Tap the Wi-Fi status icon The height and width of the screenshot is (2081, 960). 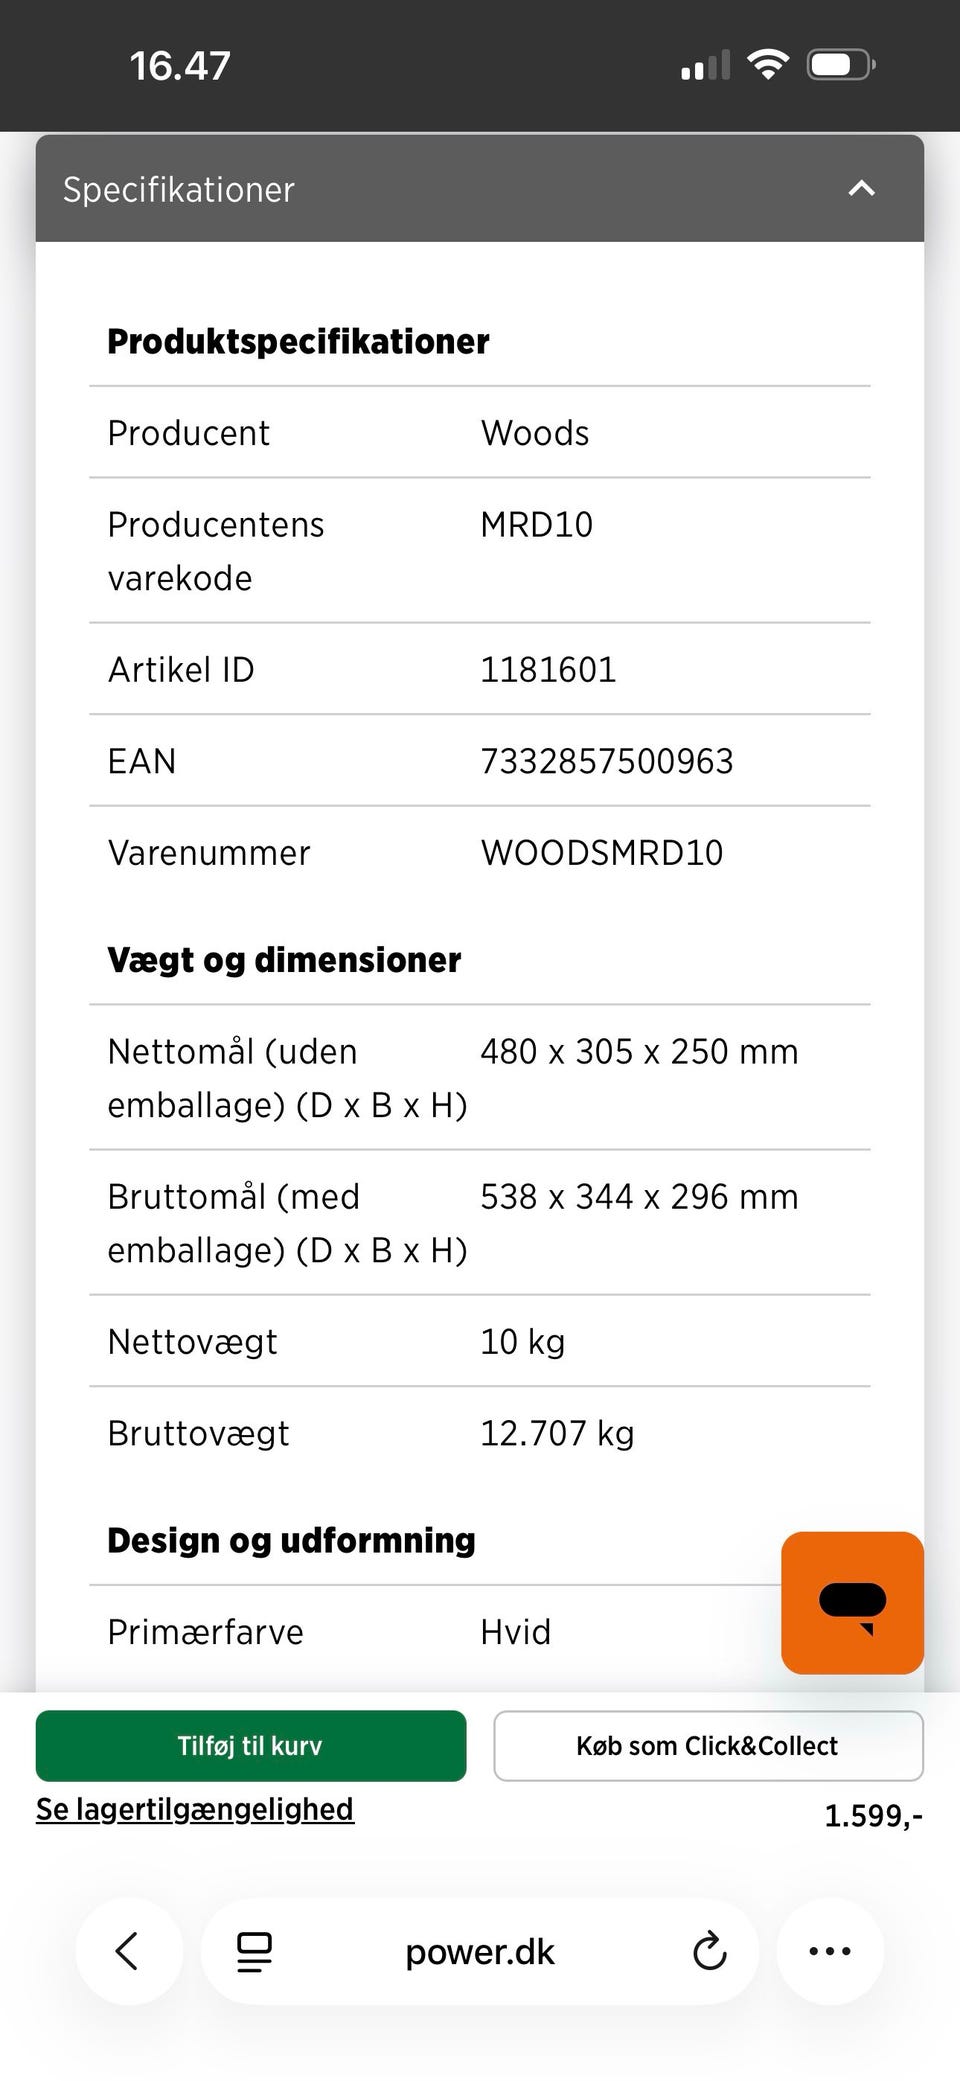[768, 65]
